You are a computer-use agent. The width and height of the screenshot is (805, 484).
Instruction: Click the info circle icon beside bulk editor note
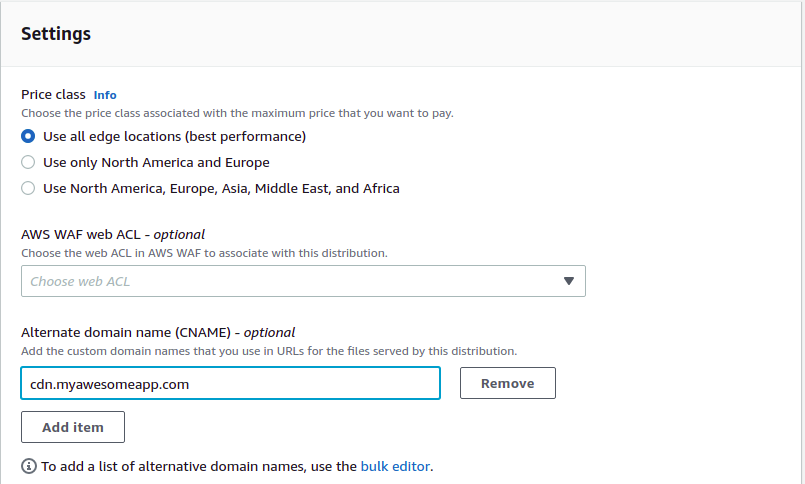pos(29,466)
